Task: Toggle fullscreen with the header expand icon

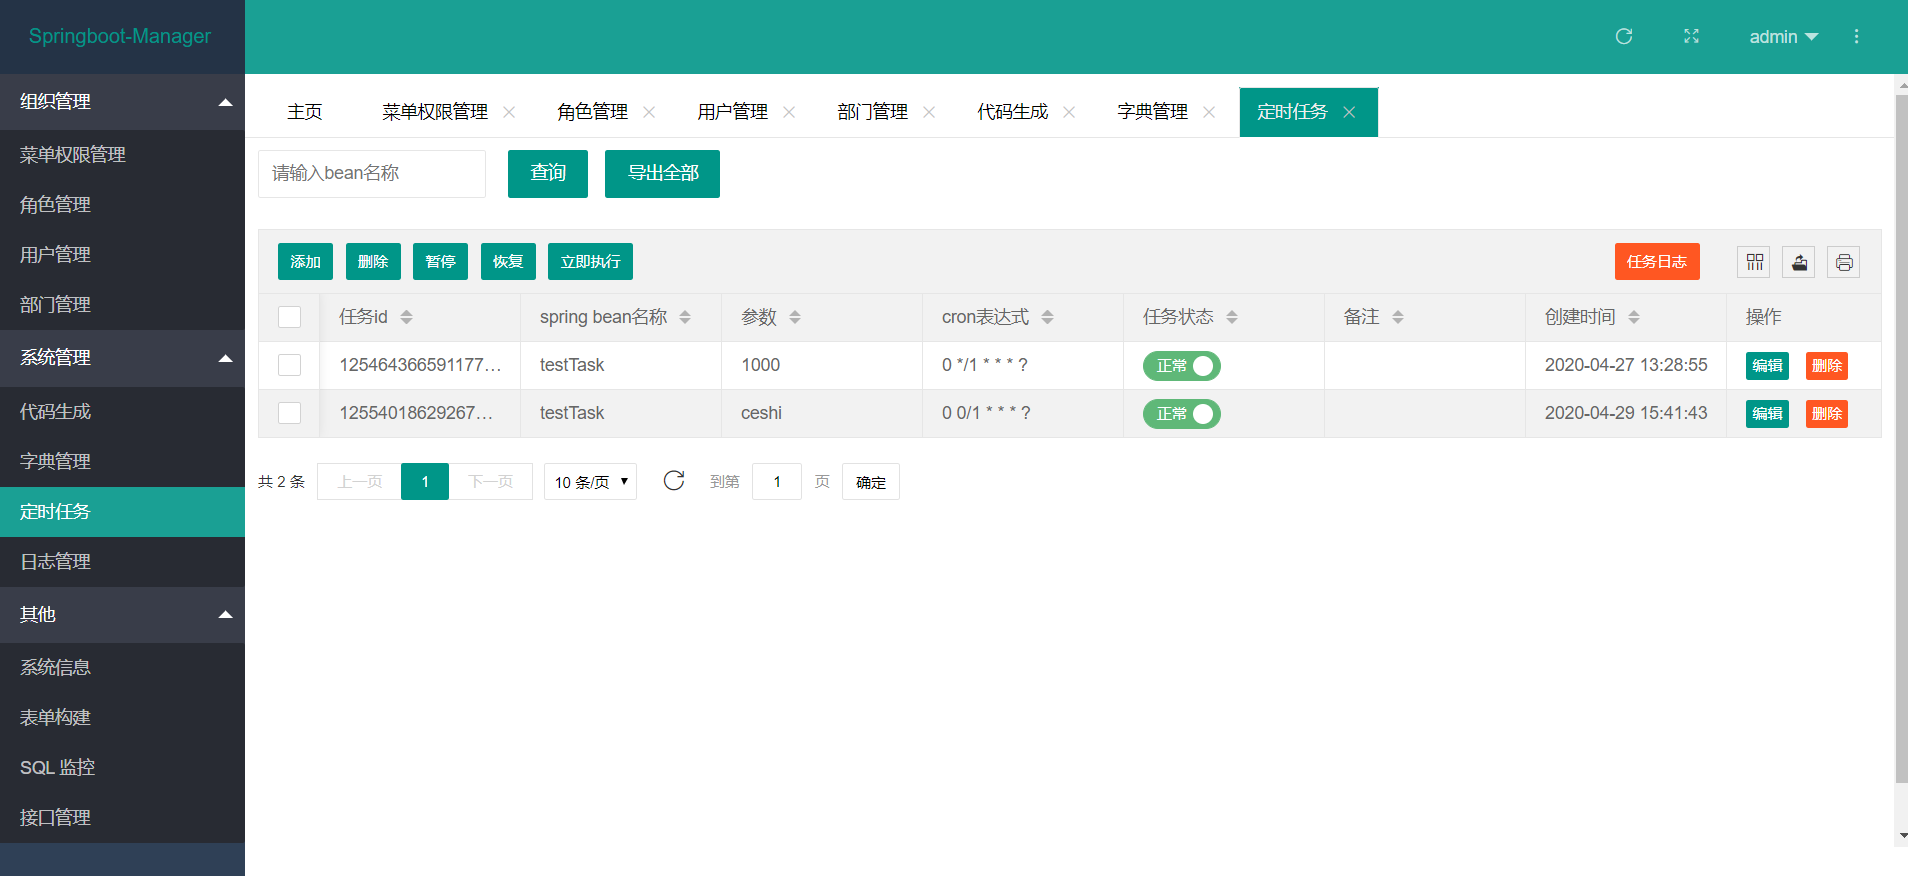Action: 1691,36
